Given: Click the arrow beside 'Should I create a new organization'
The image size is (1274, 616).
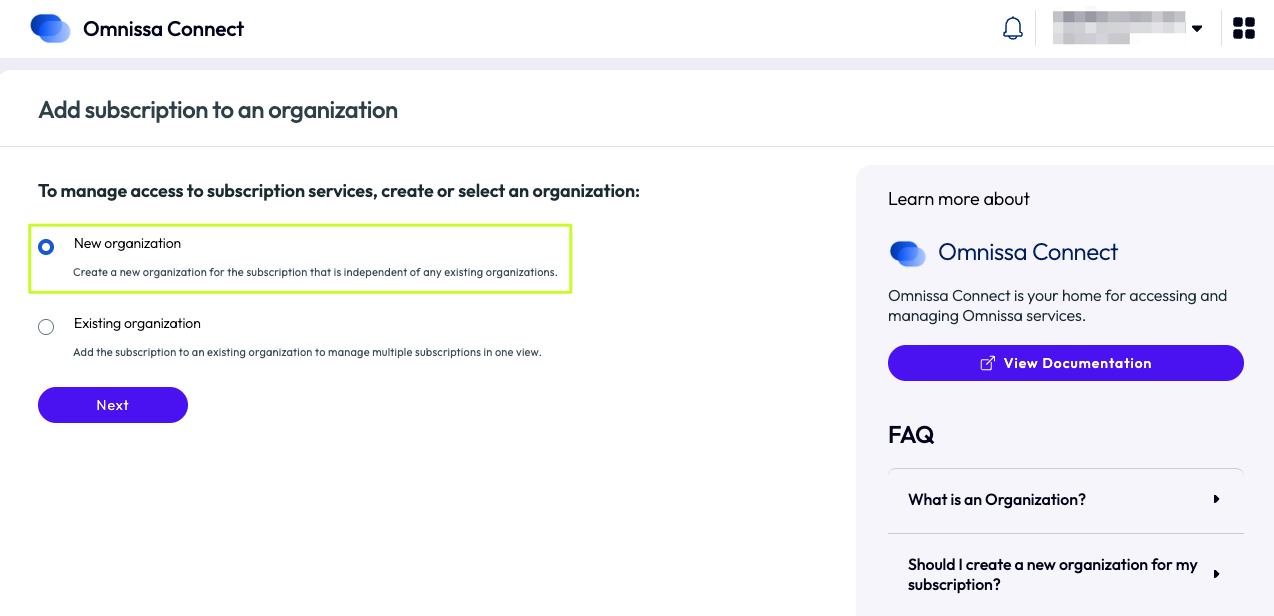Looking at the screenshot, I should (1216, 574).
